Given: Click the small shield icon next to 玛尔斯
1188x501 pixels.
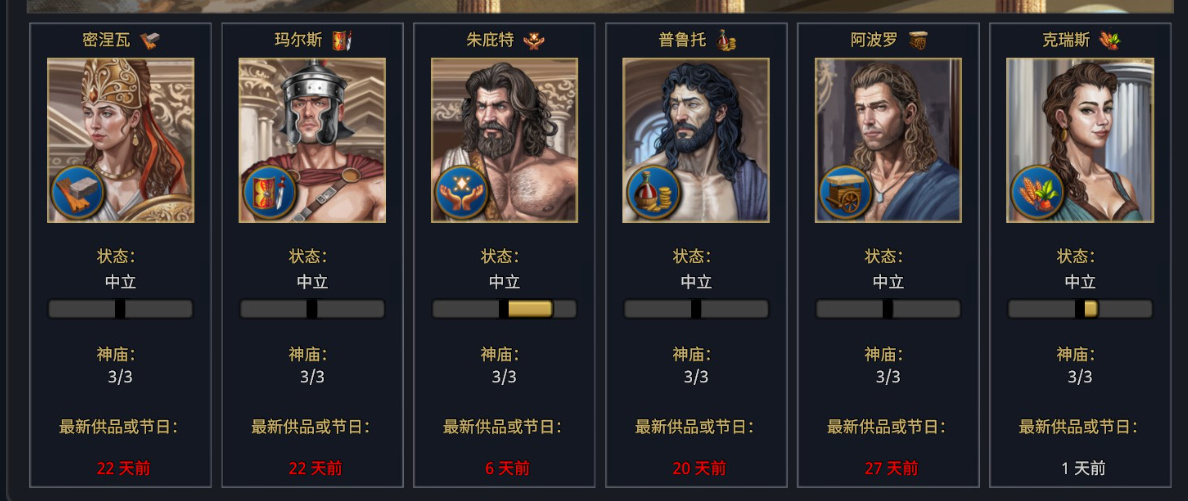Looking at the screenshot, I should [342, 40].
